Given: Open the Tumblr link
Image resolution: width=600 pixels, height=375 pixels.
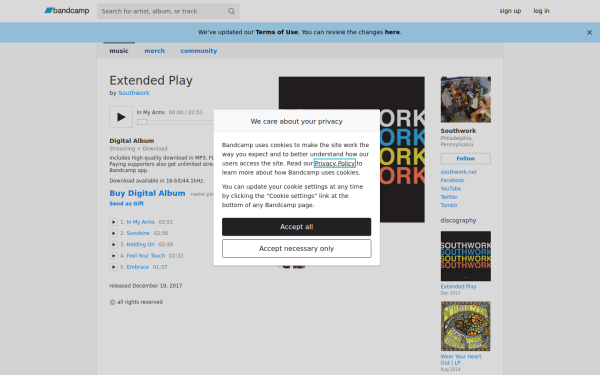Looking at the screenshot, I should (449, 205).
